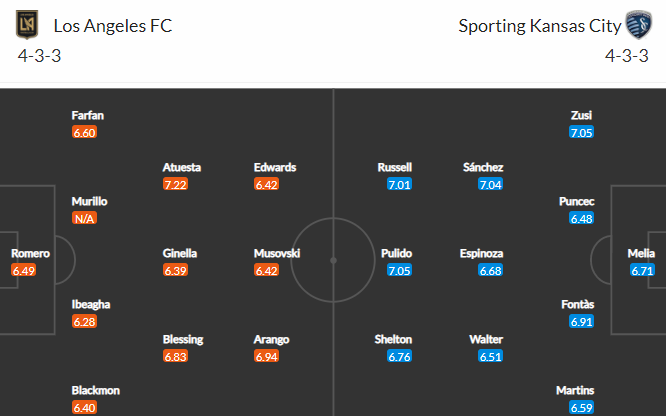This screenshot has width=666, height=416.
Task: Select goalkeeper Melia
Action: pos(641,254)
